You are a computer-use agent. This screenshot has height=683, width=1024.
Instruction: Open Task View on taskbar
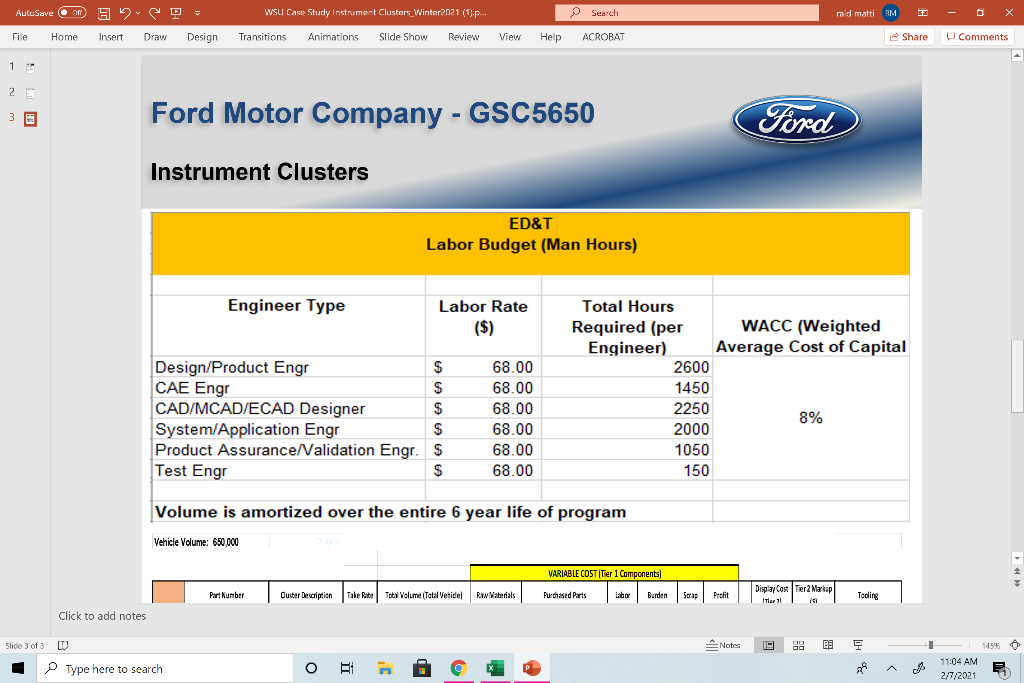click(347, 668)
